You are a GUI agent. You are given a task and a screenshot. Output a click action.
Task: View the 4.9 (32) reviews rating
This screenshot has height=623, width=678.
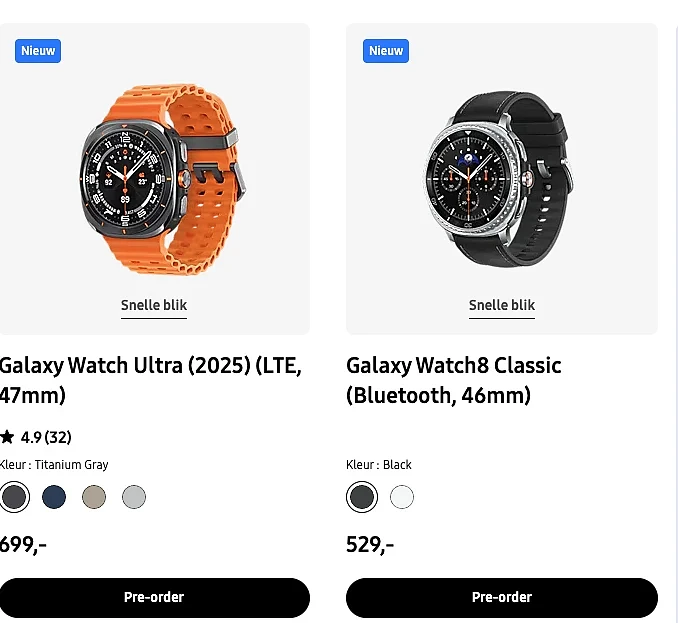36,437
